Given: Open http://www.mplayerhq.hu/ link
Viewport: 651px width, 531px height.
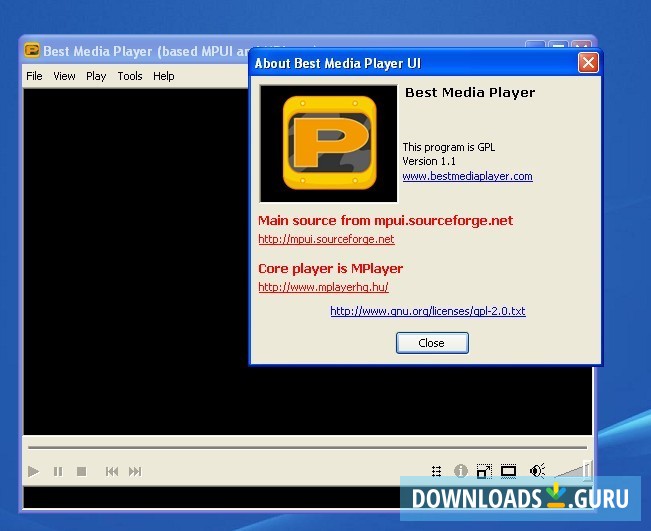Looking at the screenshot, I should click(x=323, y=287).
